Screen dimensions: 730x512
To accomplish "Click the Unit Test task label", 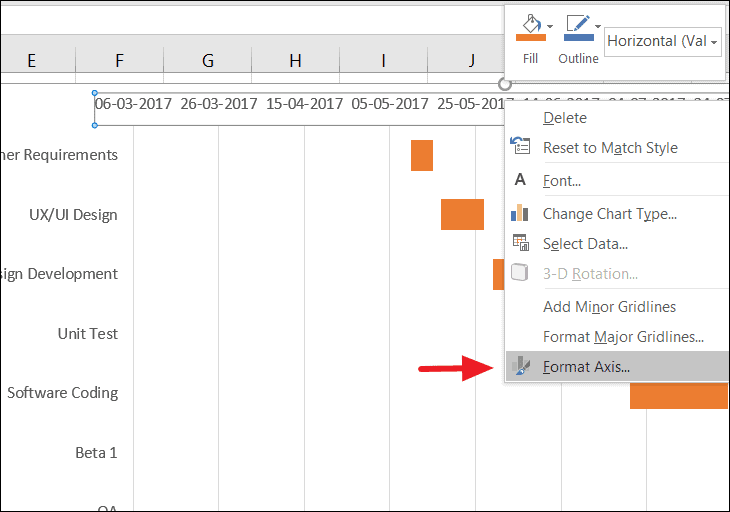I will (x=88, y=334).
